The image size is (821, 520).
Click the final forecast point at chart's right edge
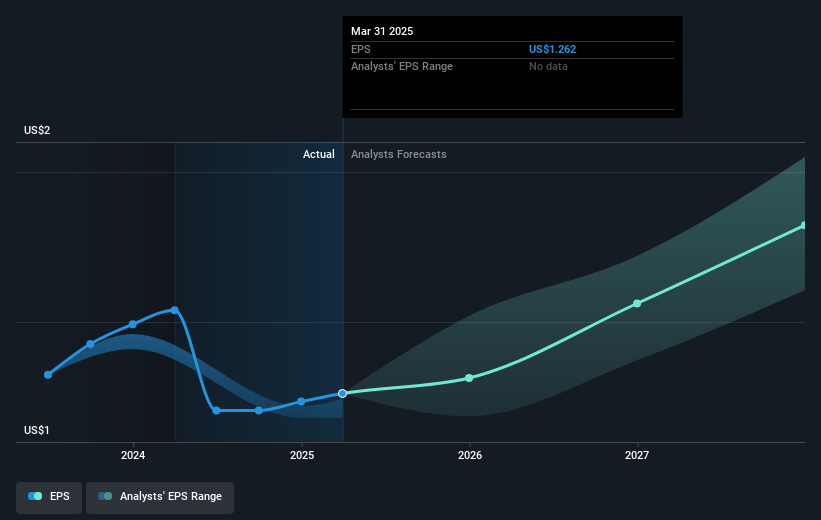tap(804, 226)
